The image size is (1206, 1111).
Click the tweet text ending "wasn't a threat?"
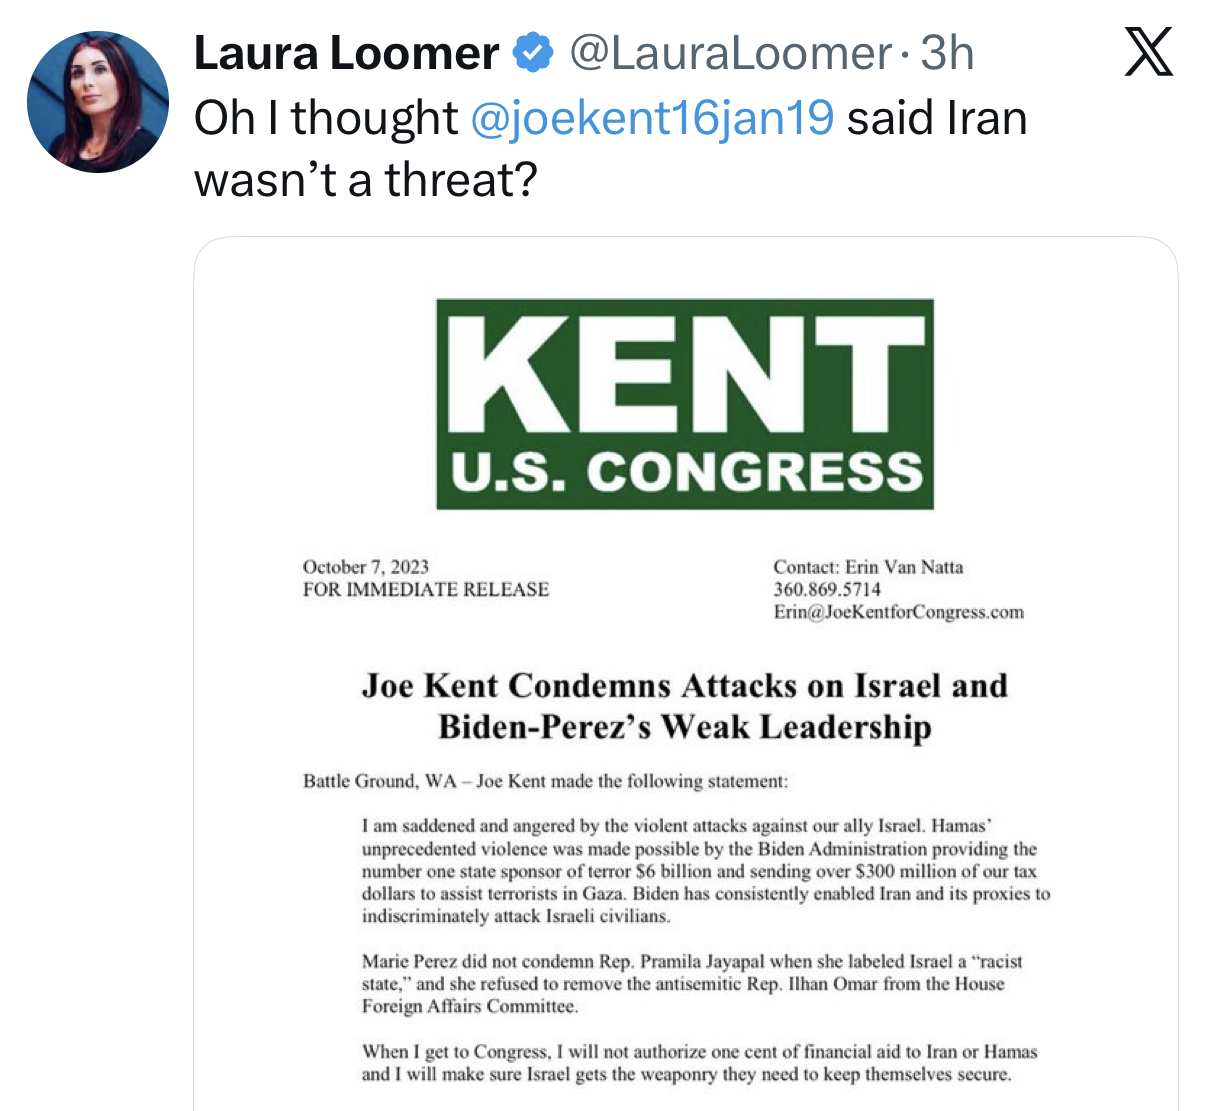point(366,180)
